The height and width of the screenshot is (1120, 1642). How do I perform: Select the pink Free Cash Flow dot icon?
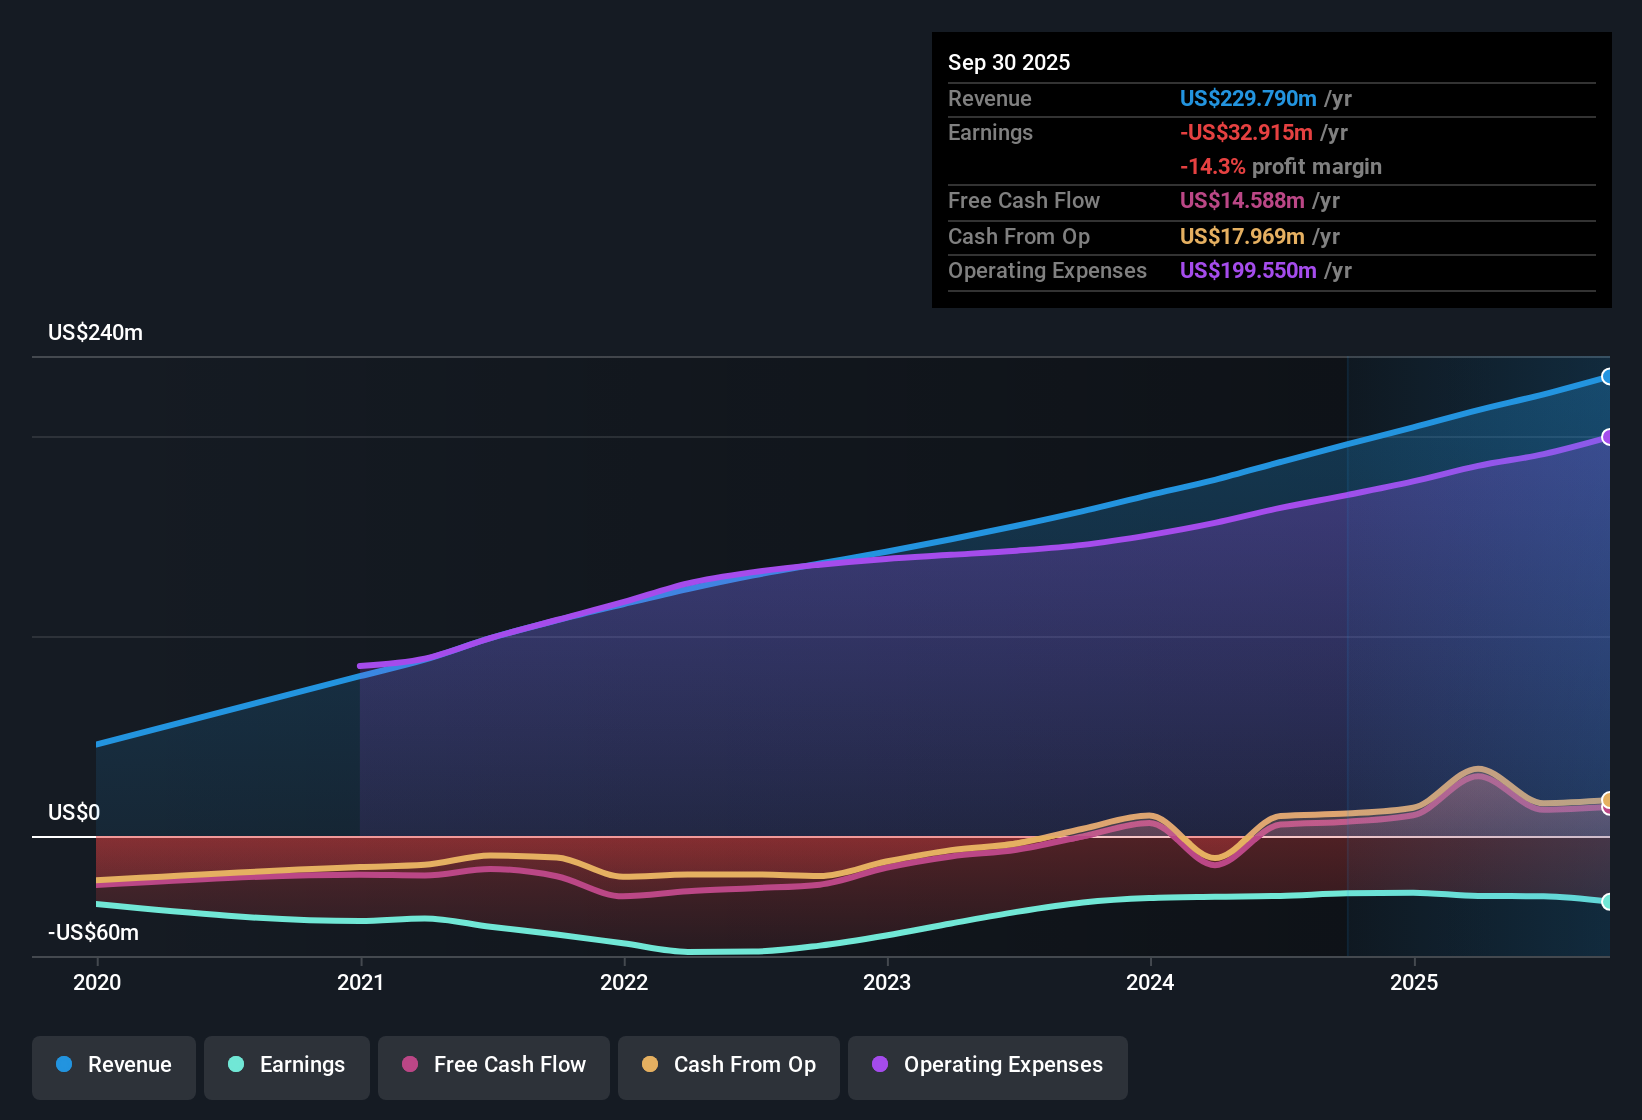[x=409, y=1065]
